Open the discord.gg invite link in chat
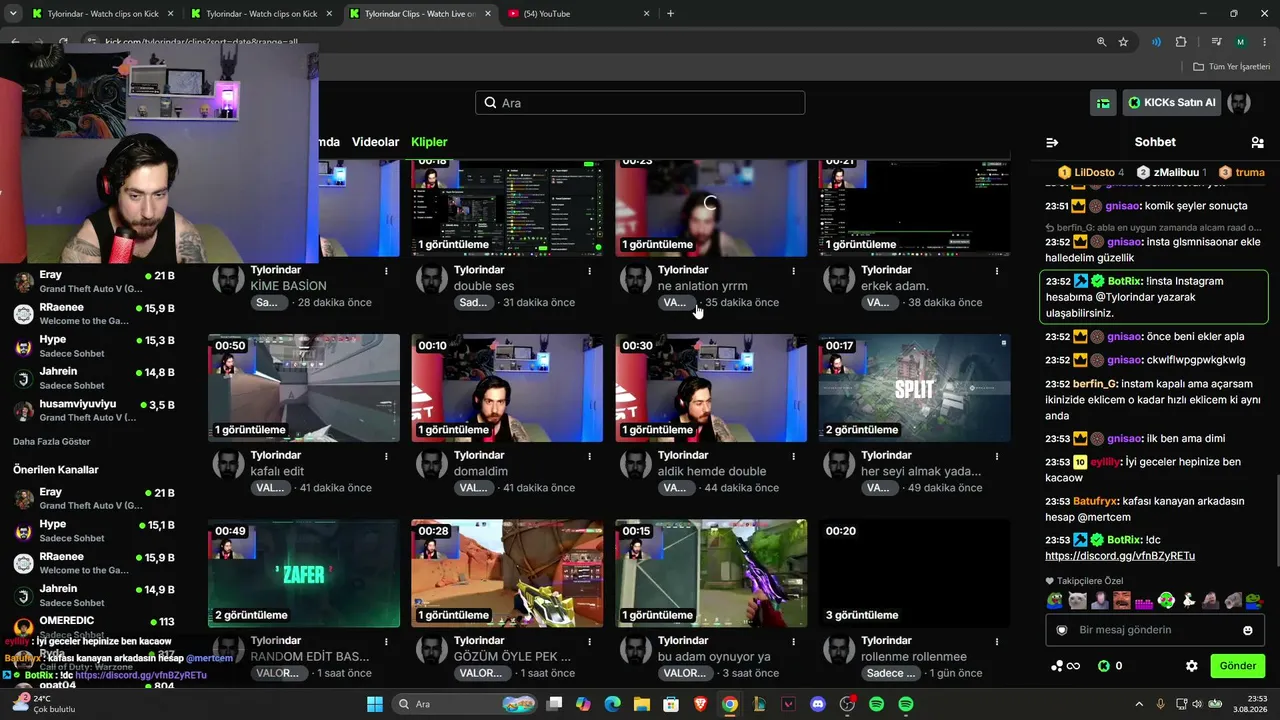 point(1120,556)
